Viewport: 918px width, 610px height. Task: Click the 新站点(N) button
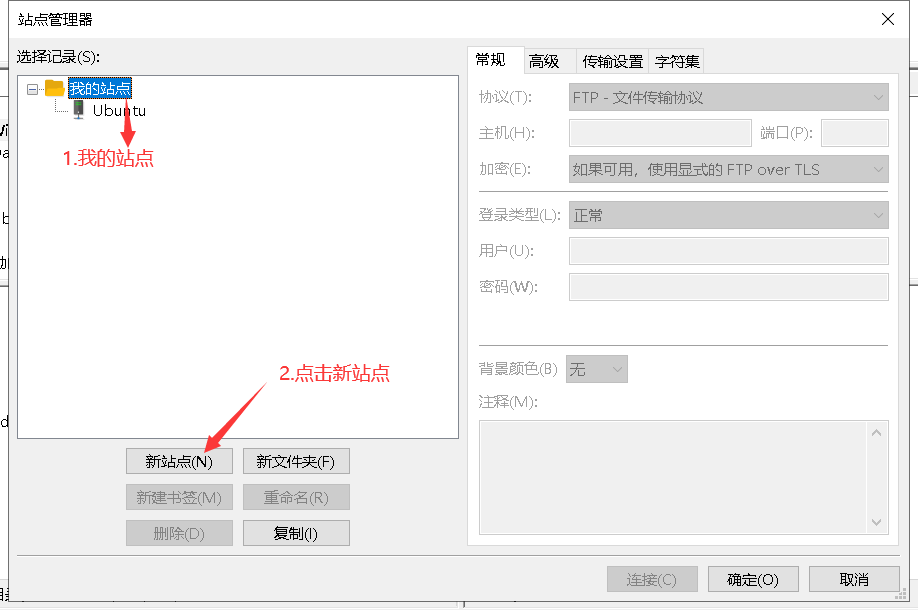[x=179, y=461]
